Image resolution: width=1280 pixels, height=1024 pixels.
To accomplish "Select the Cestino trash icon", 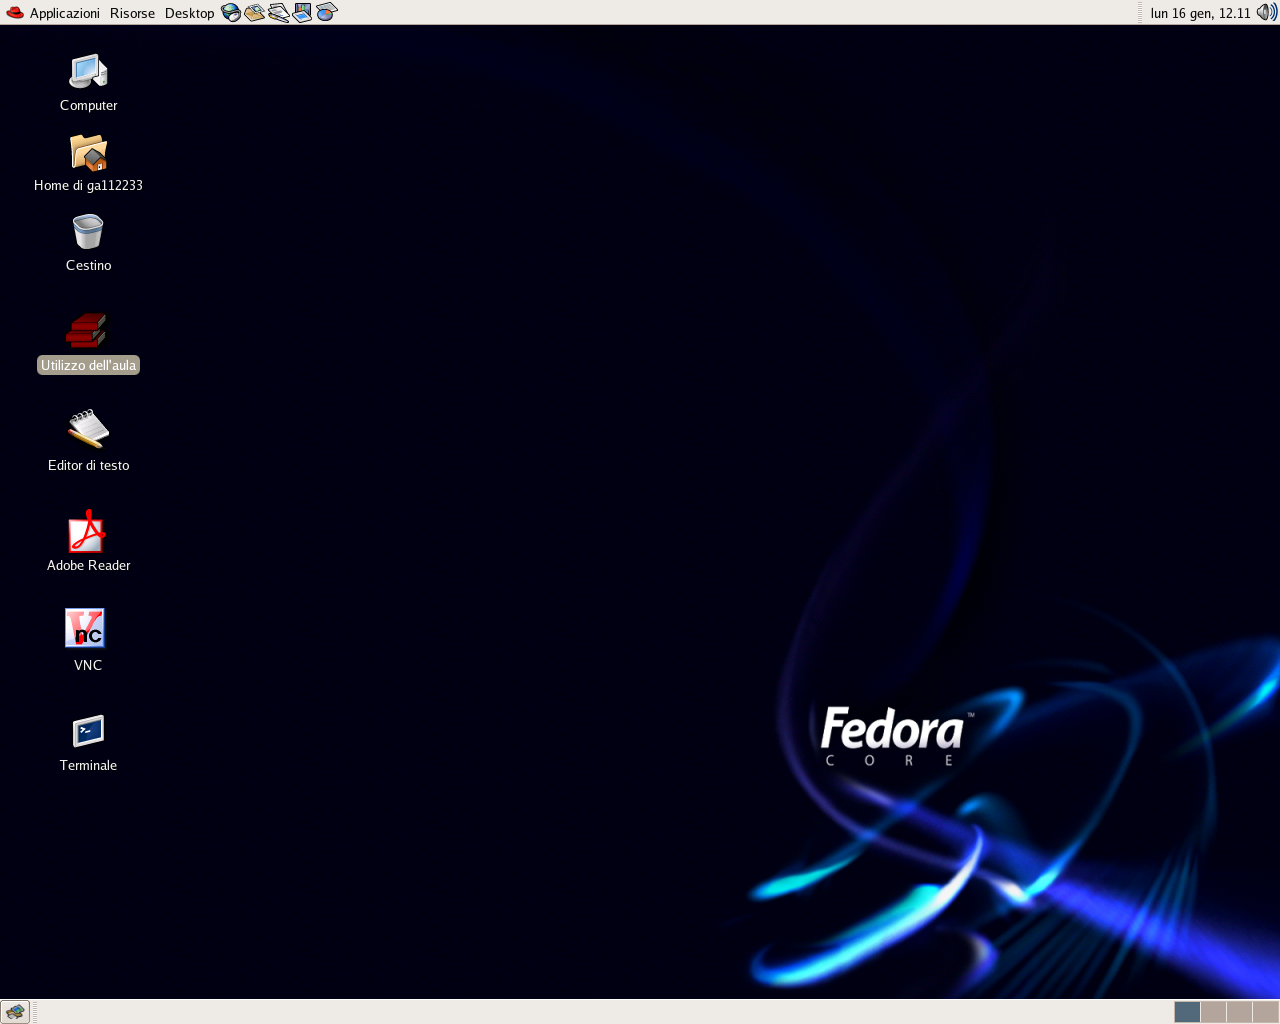I will tap(88, 232).
